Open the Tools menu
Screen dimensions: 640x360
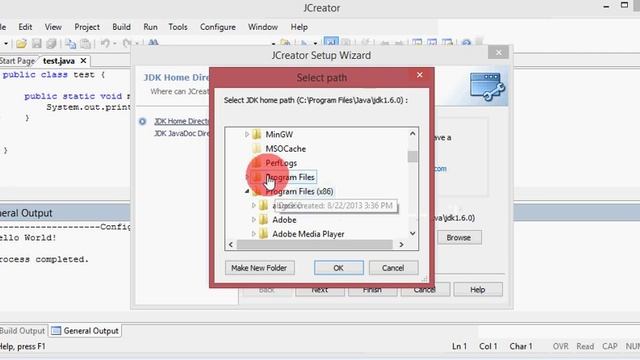(178, 27)
